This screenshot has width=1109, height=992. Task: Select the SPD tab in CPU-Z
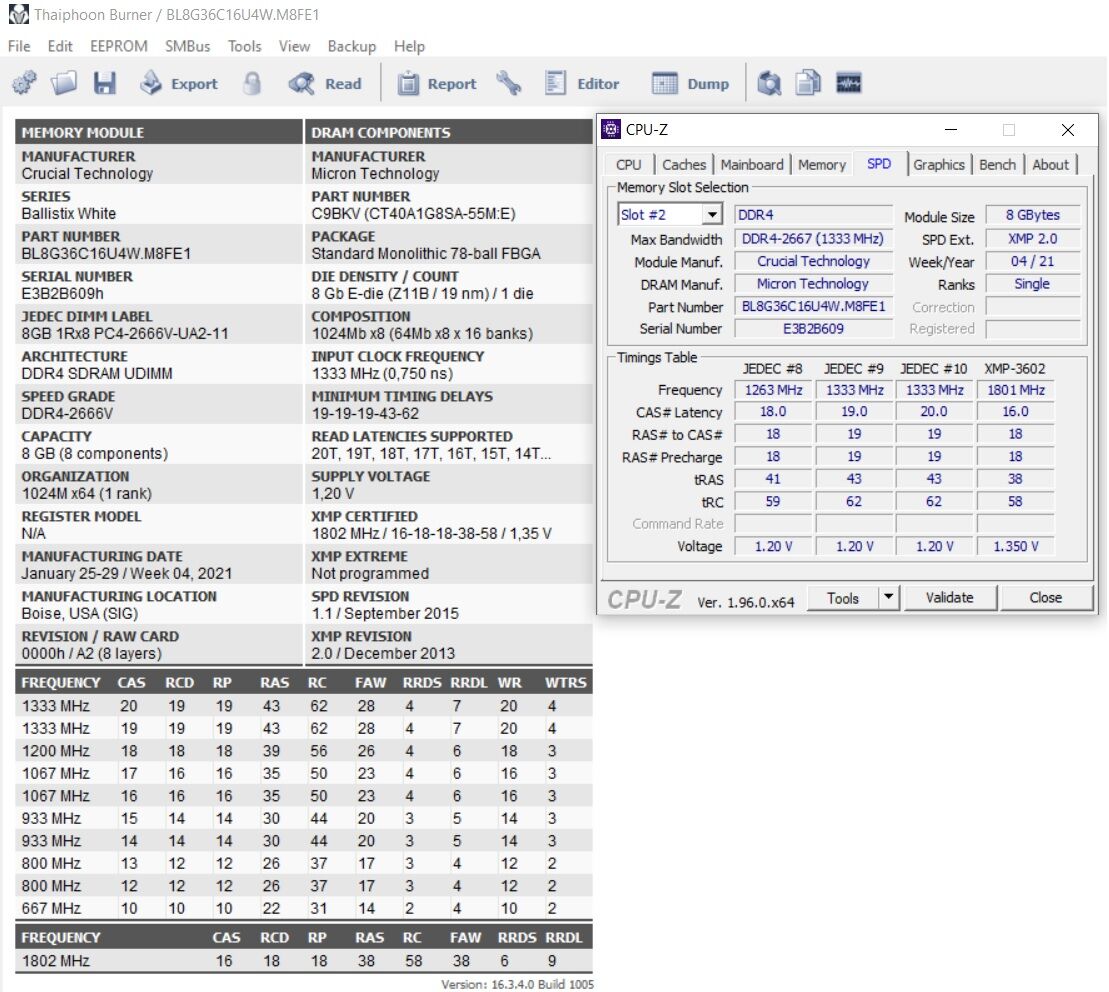click(879, 163)
